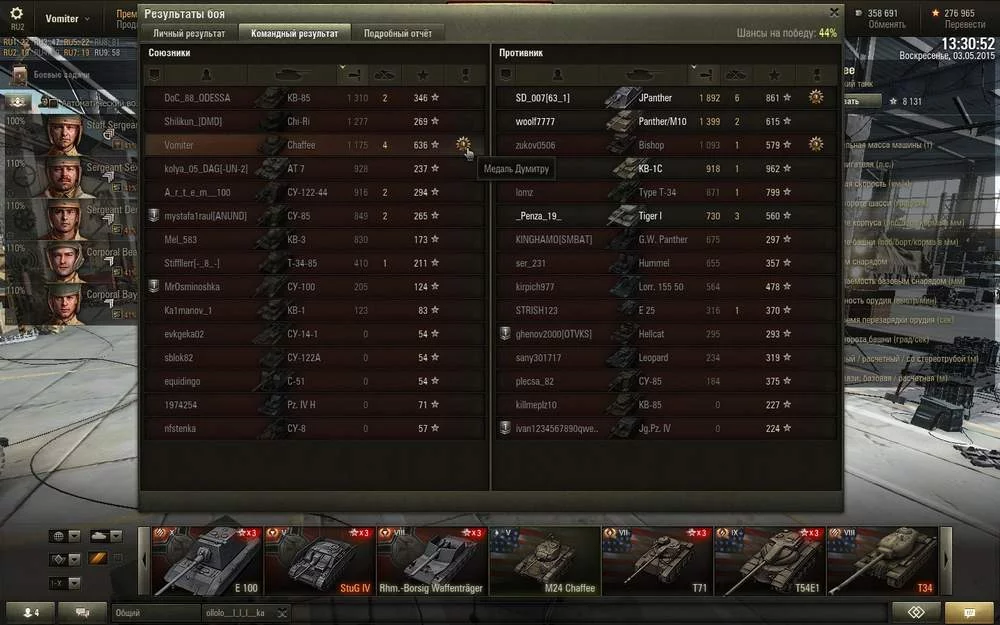Switch to Личный результат tab
The height and width of the screenshot is (625, 1000).
[189, 33]
